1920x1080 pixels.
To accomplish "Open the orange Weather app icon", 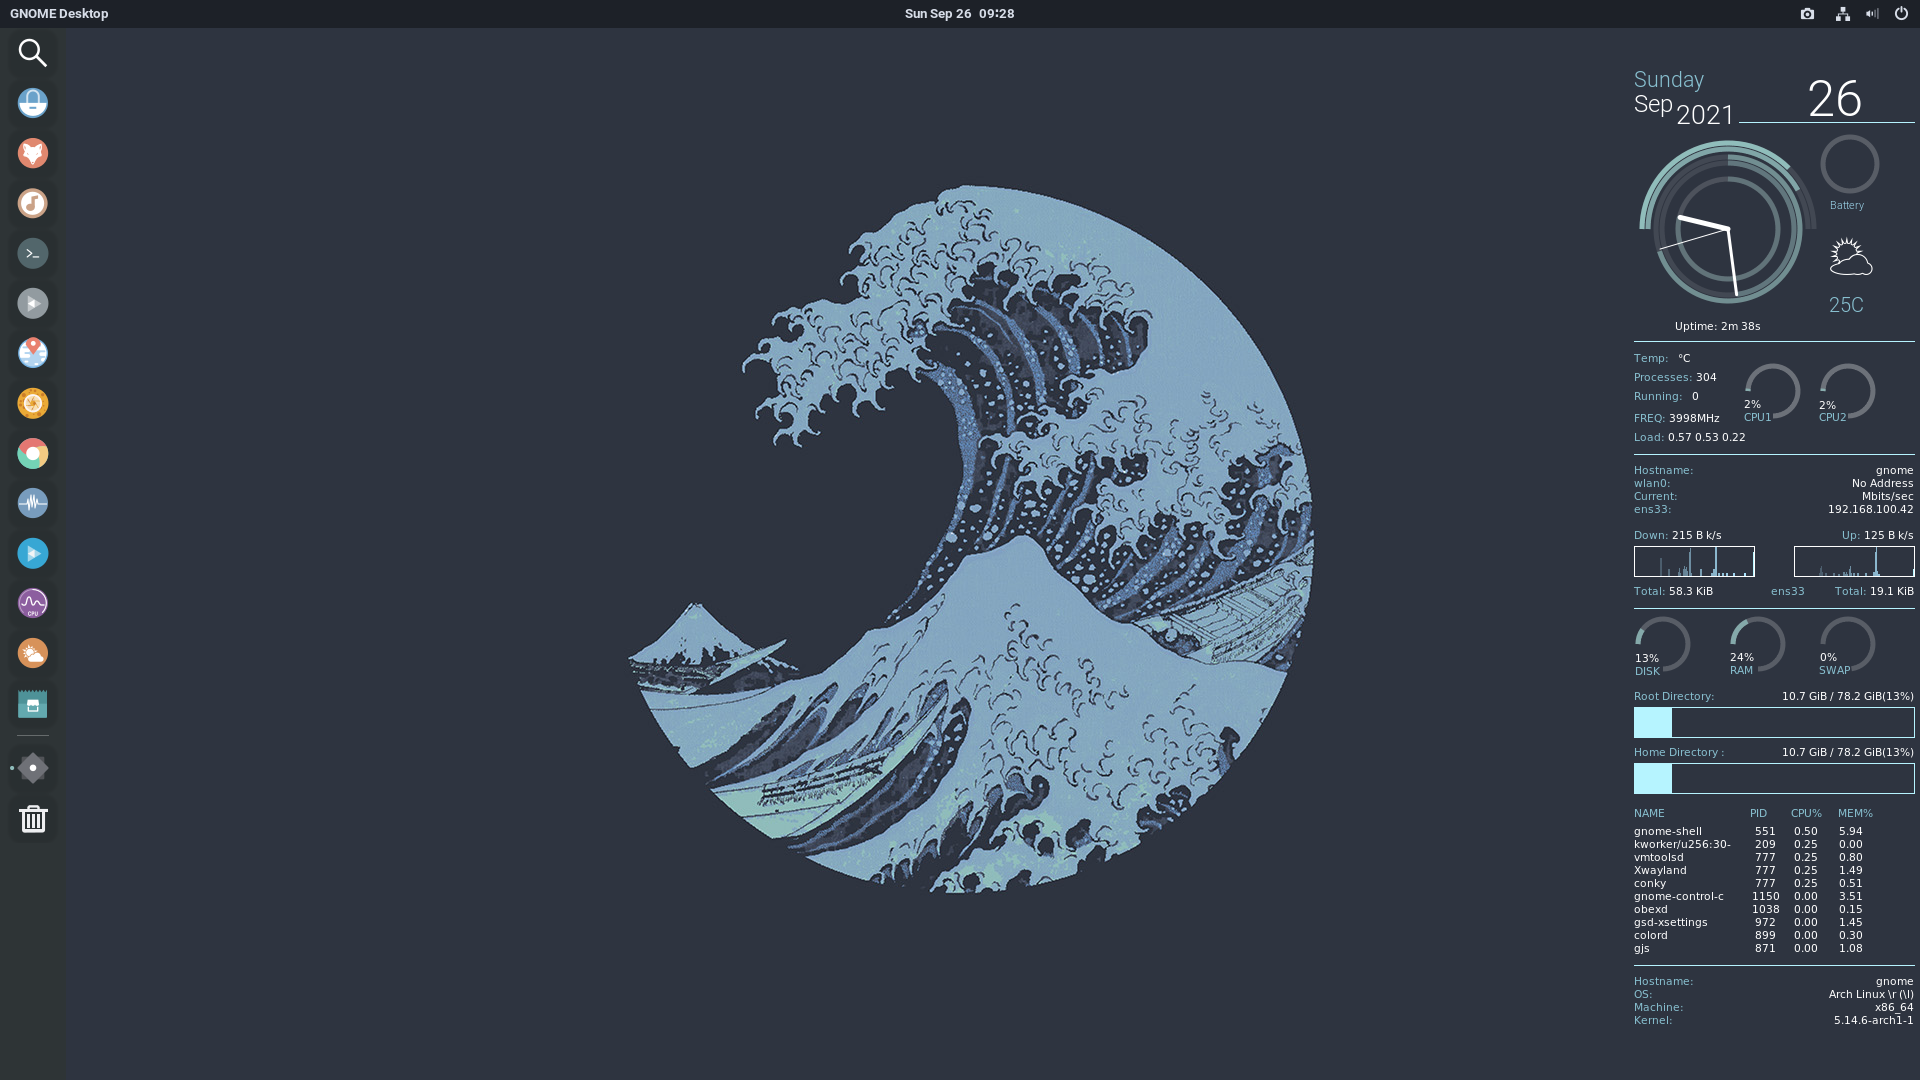I will 33,653.
